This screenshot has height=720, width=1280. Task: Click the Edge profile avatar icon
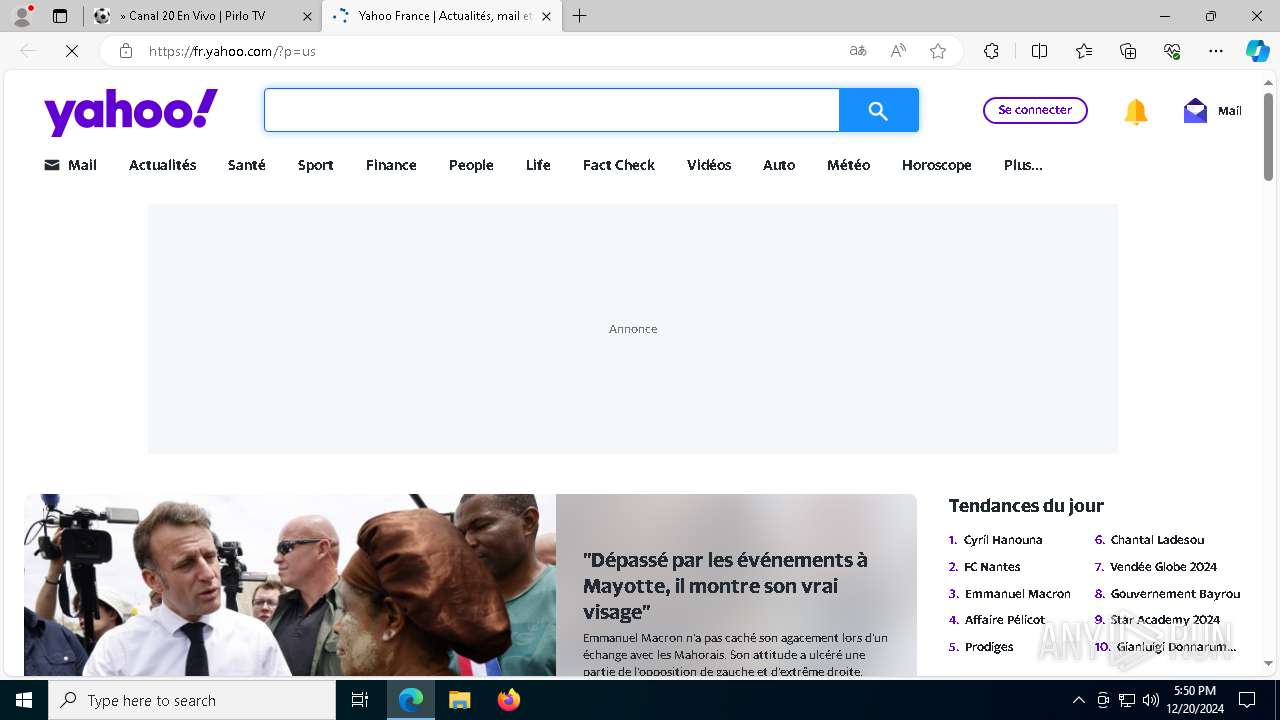pyautogui.click(x=22, y=16)
